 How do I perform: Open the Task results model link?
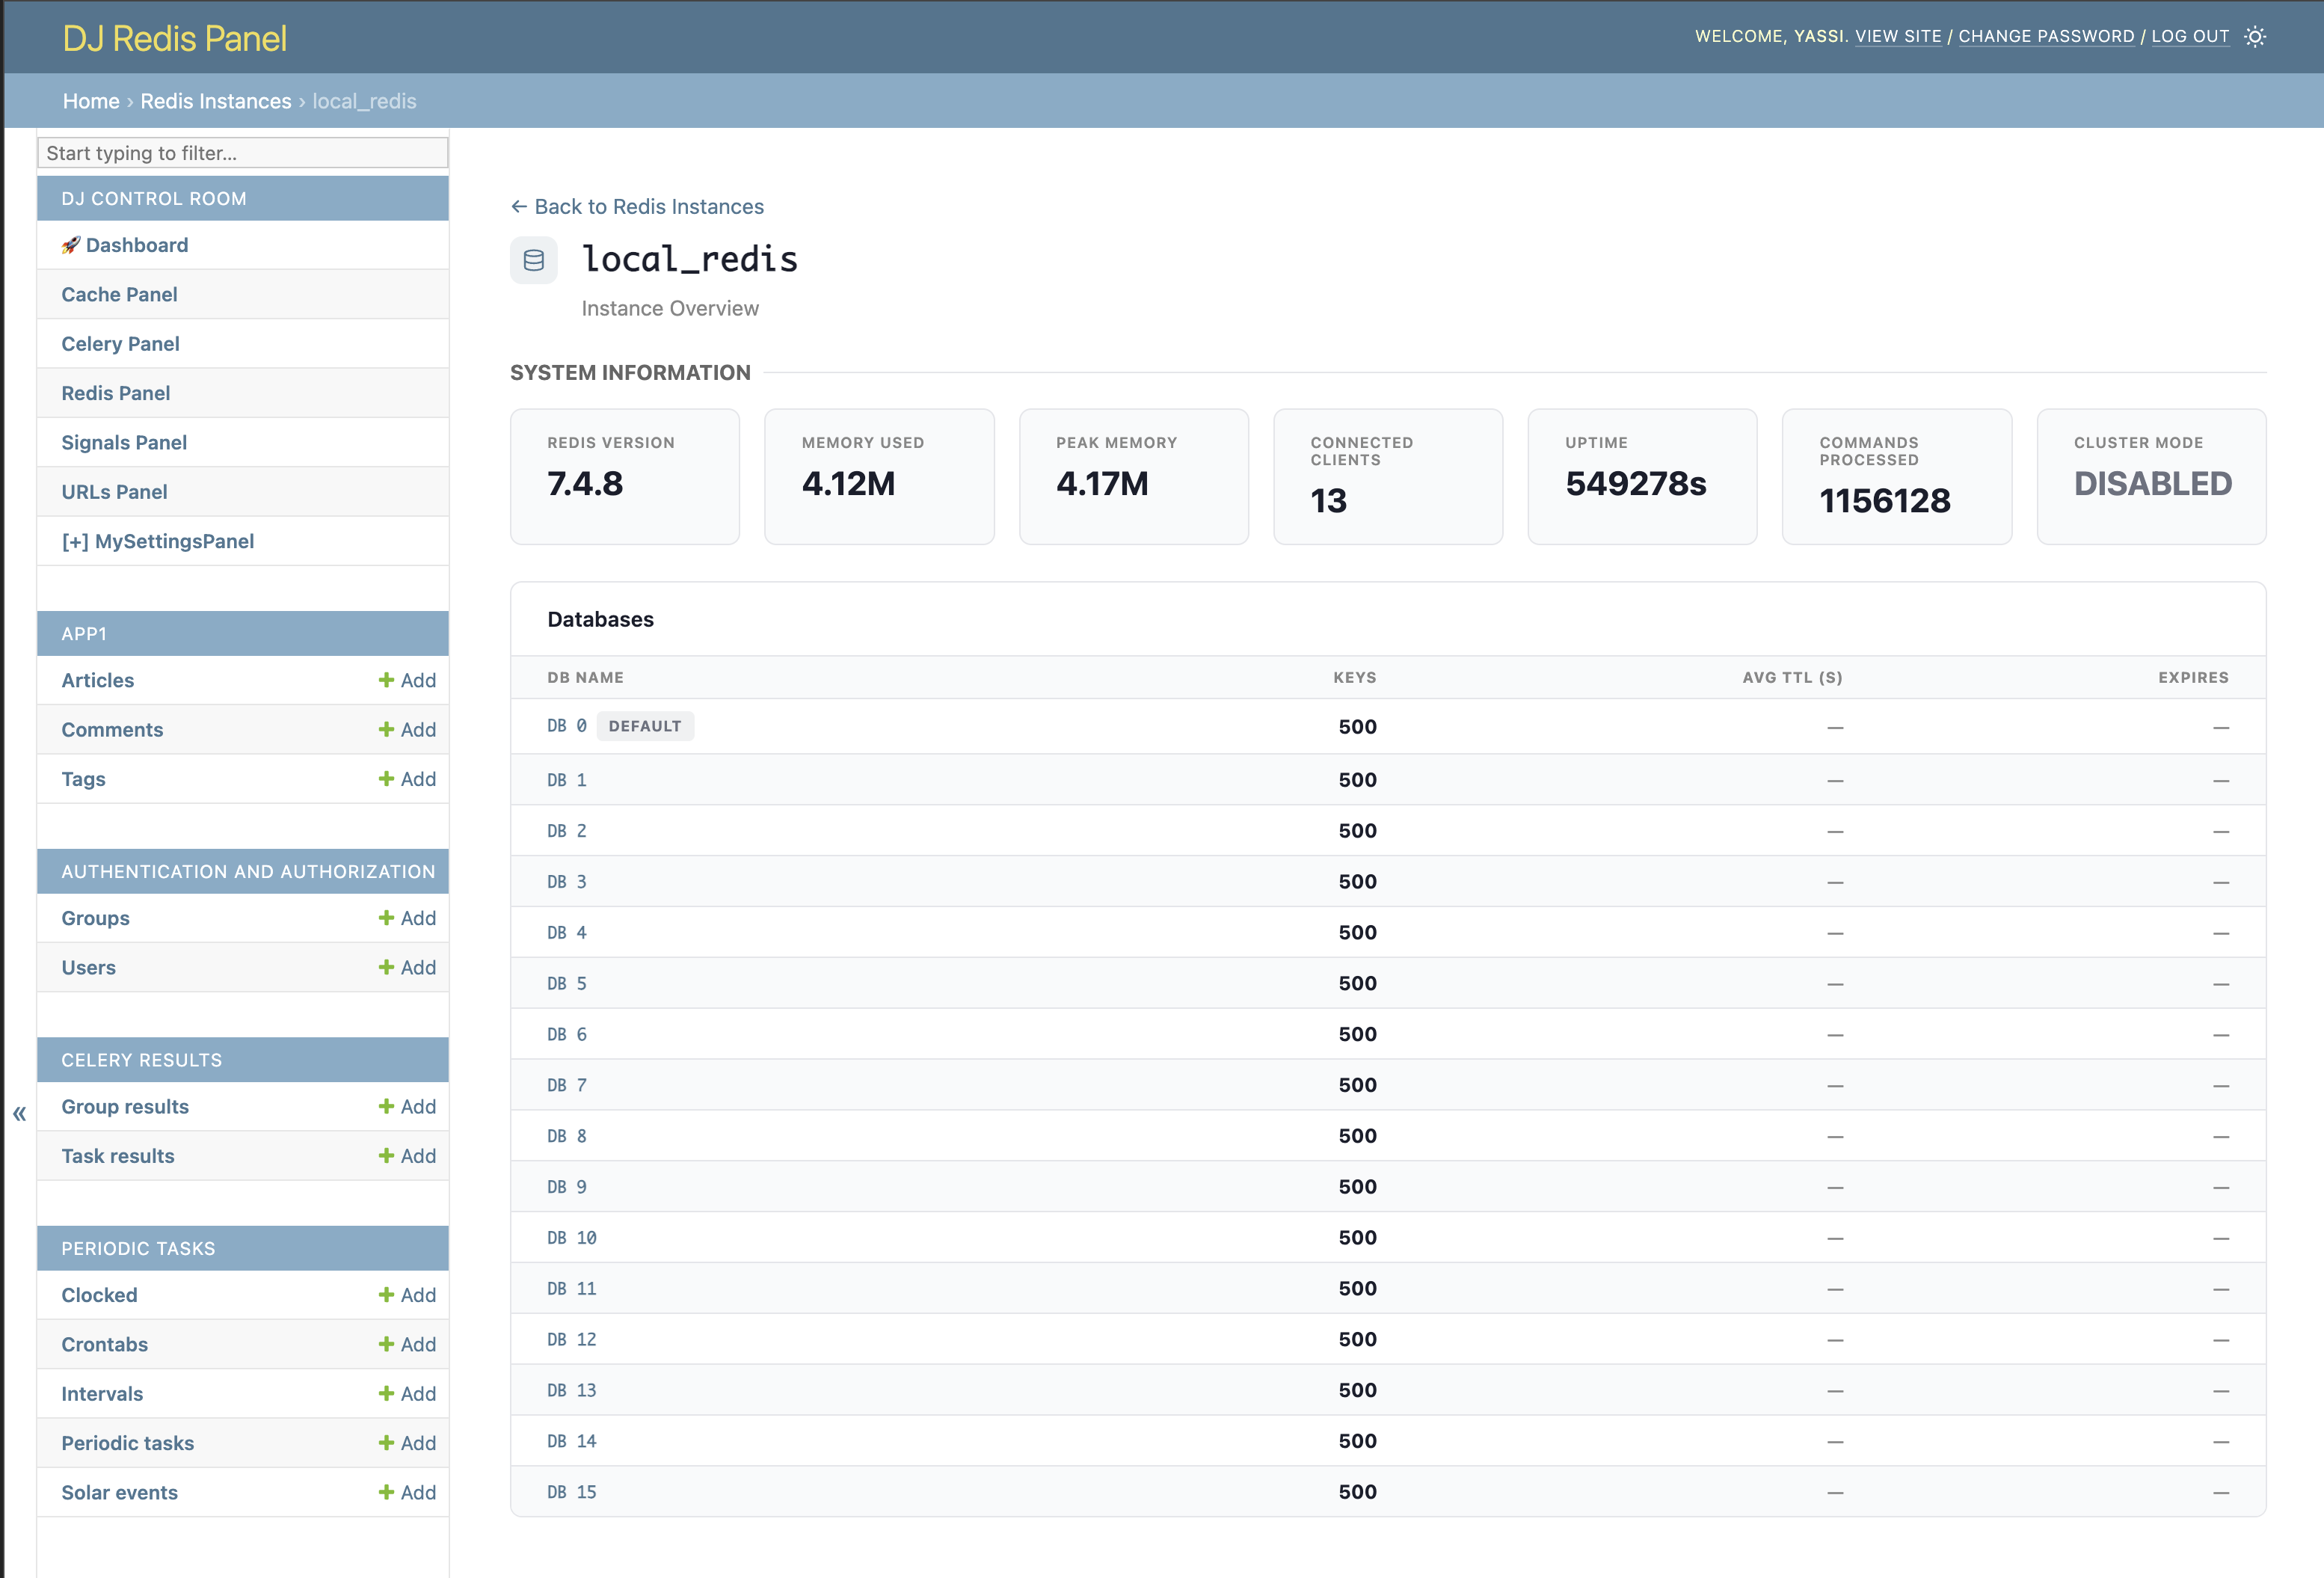pyautogui.click(x=118, y=1156)
